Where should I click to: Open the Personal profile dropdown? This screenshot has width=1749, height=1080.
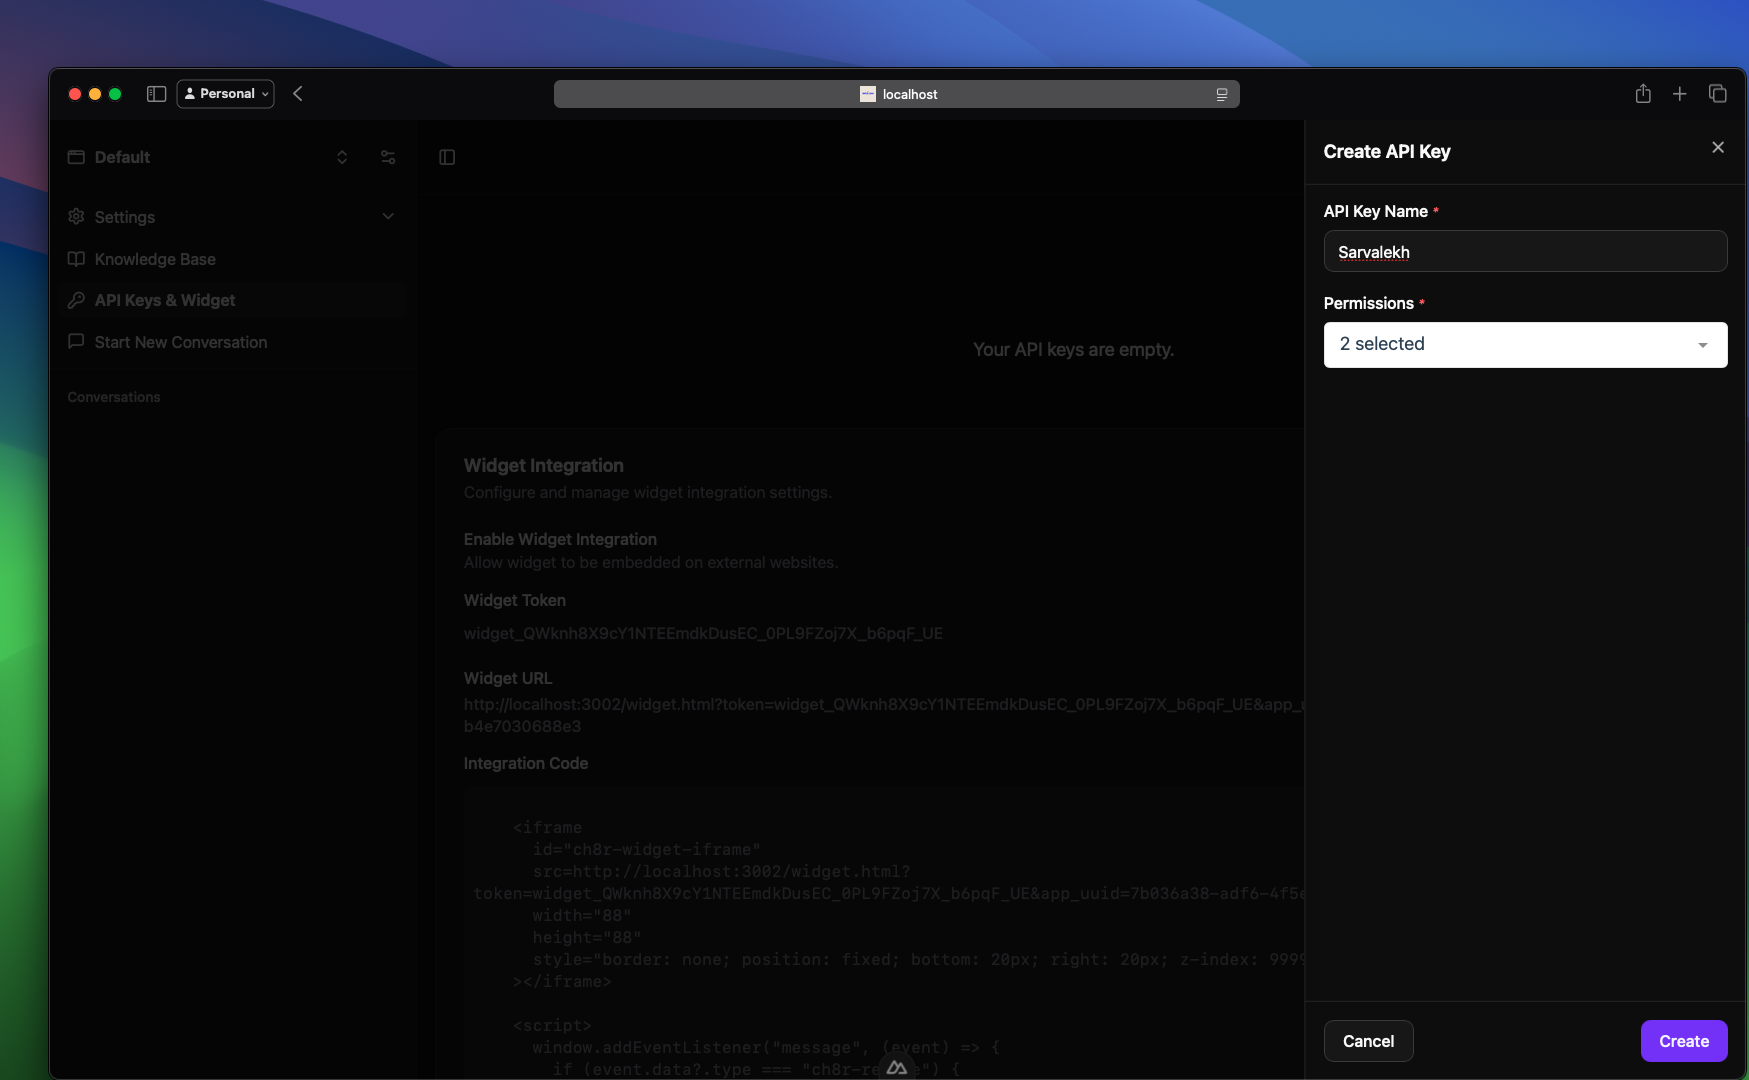coord(226,94)
